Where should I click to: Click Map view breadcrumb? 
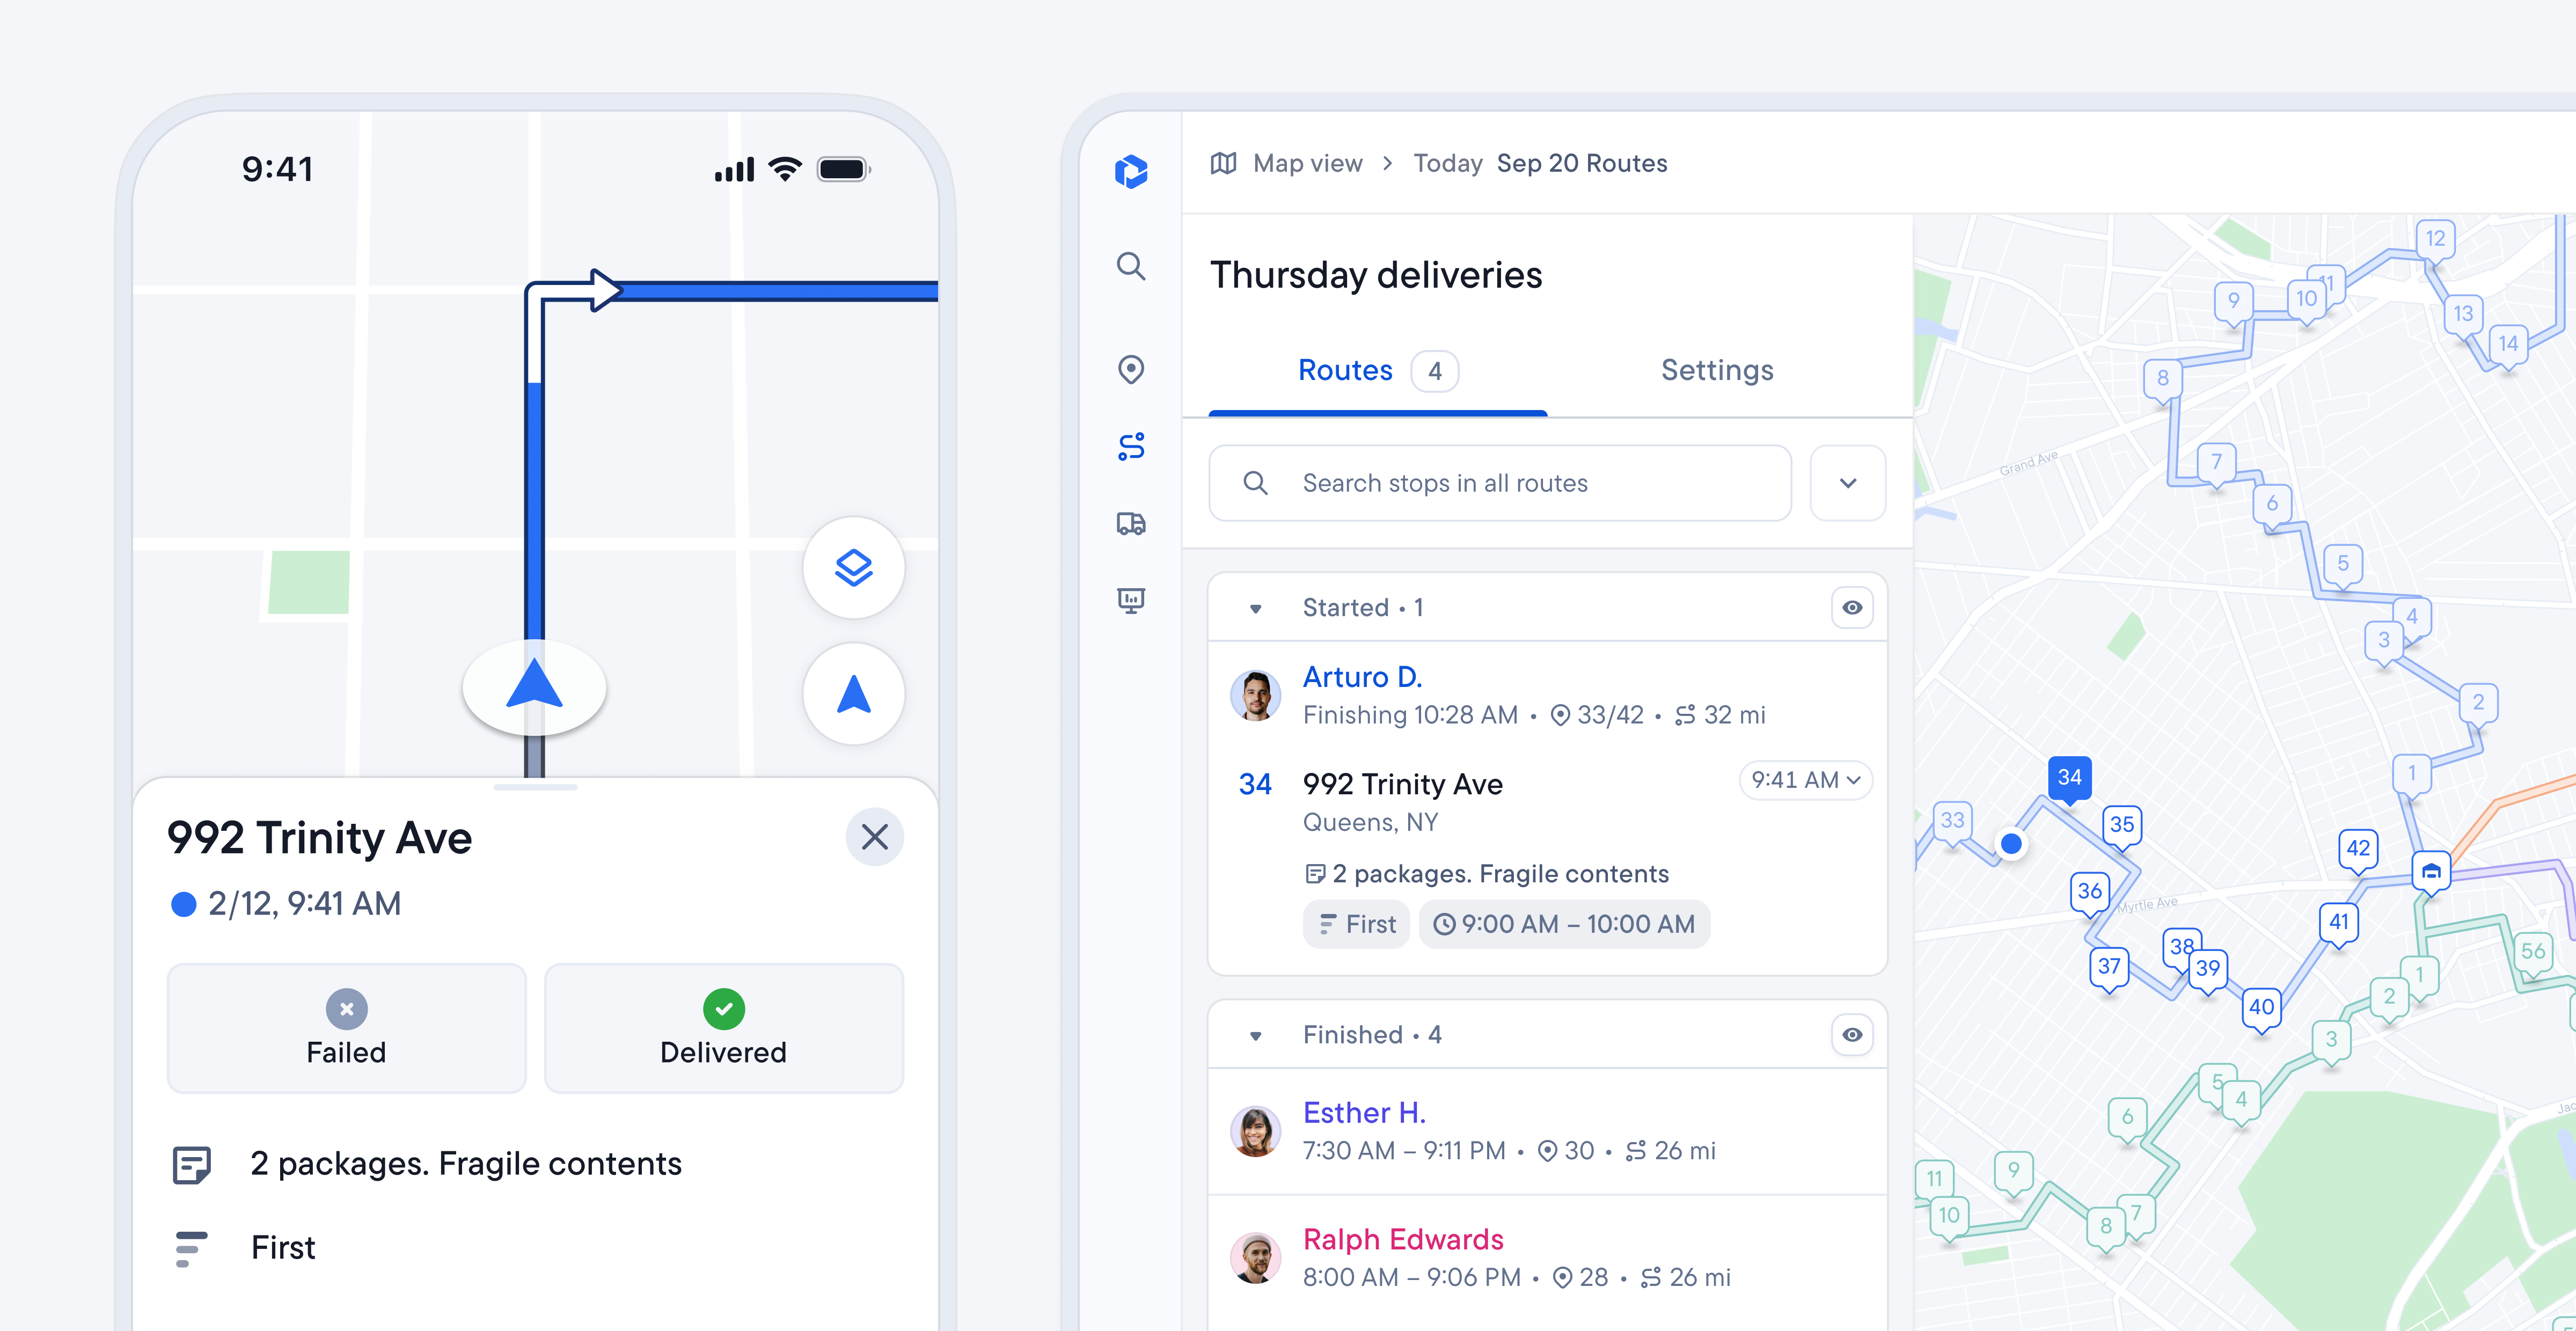click(1307, 163)
